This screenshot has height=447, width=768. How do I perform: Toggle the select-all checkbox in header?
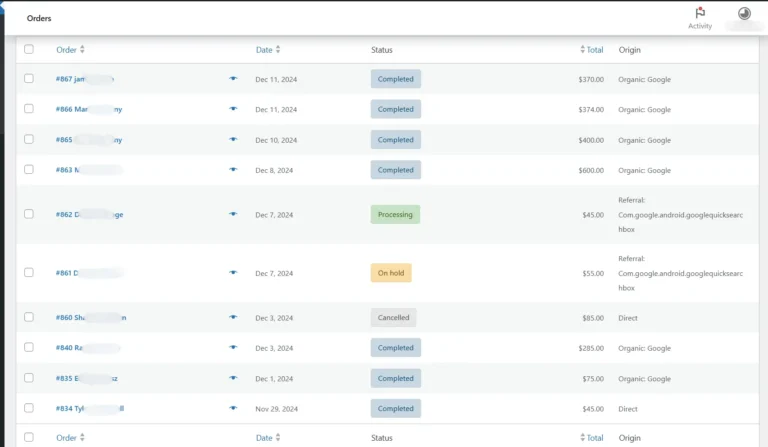[29, 49]
